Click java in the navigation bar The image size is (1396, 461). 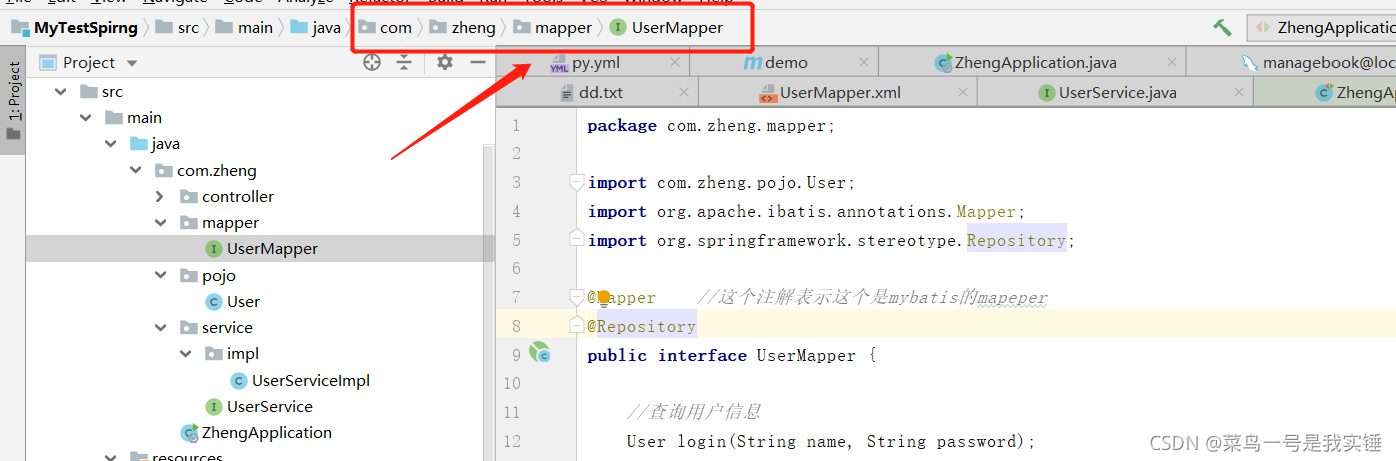pos(316,28)
